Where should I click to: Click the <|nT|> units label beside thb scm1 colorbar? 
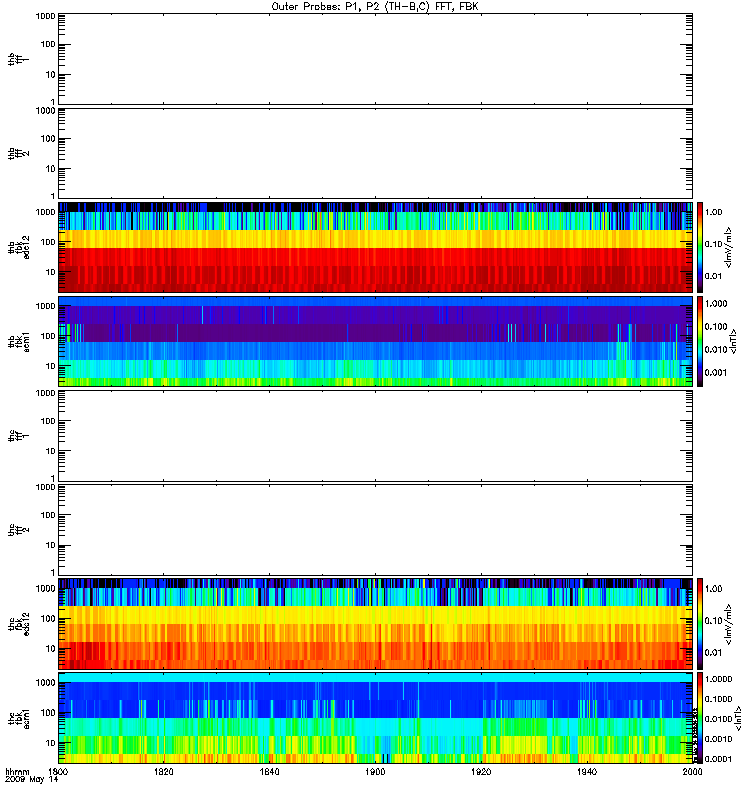point(733,341)
